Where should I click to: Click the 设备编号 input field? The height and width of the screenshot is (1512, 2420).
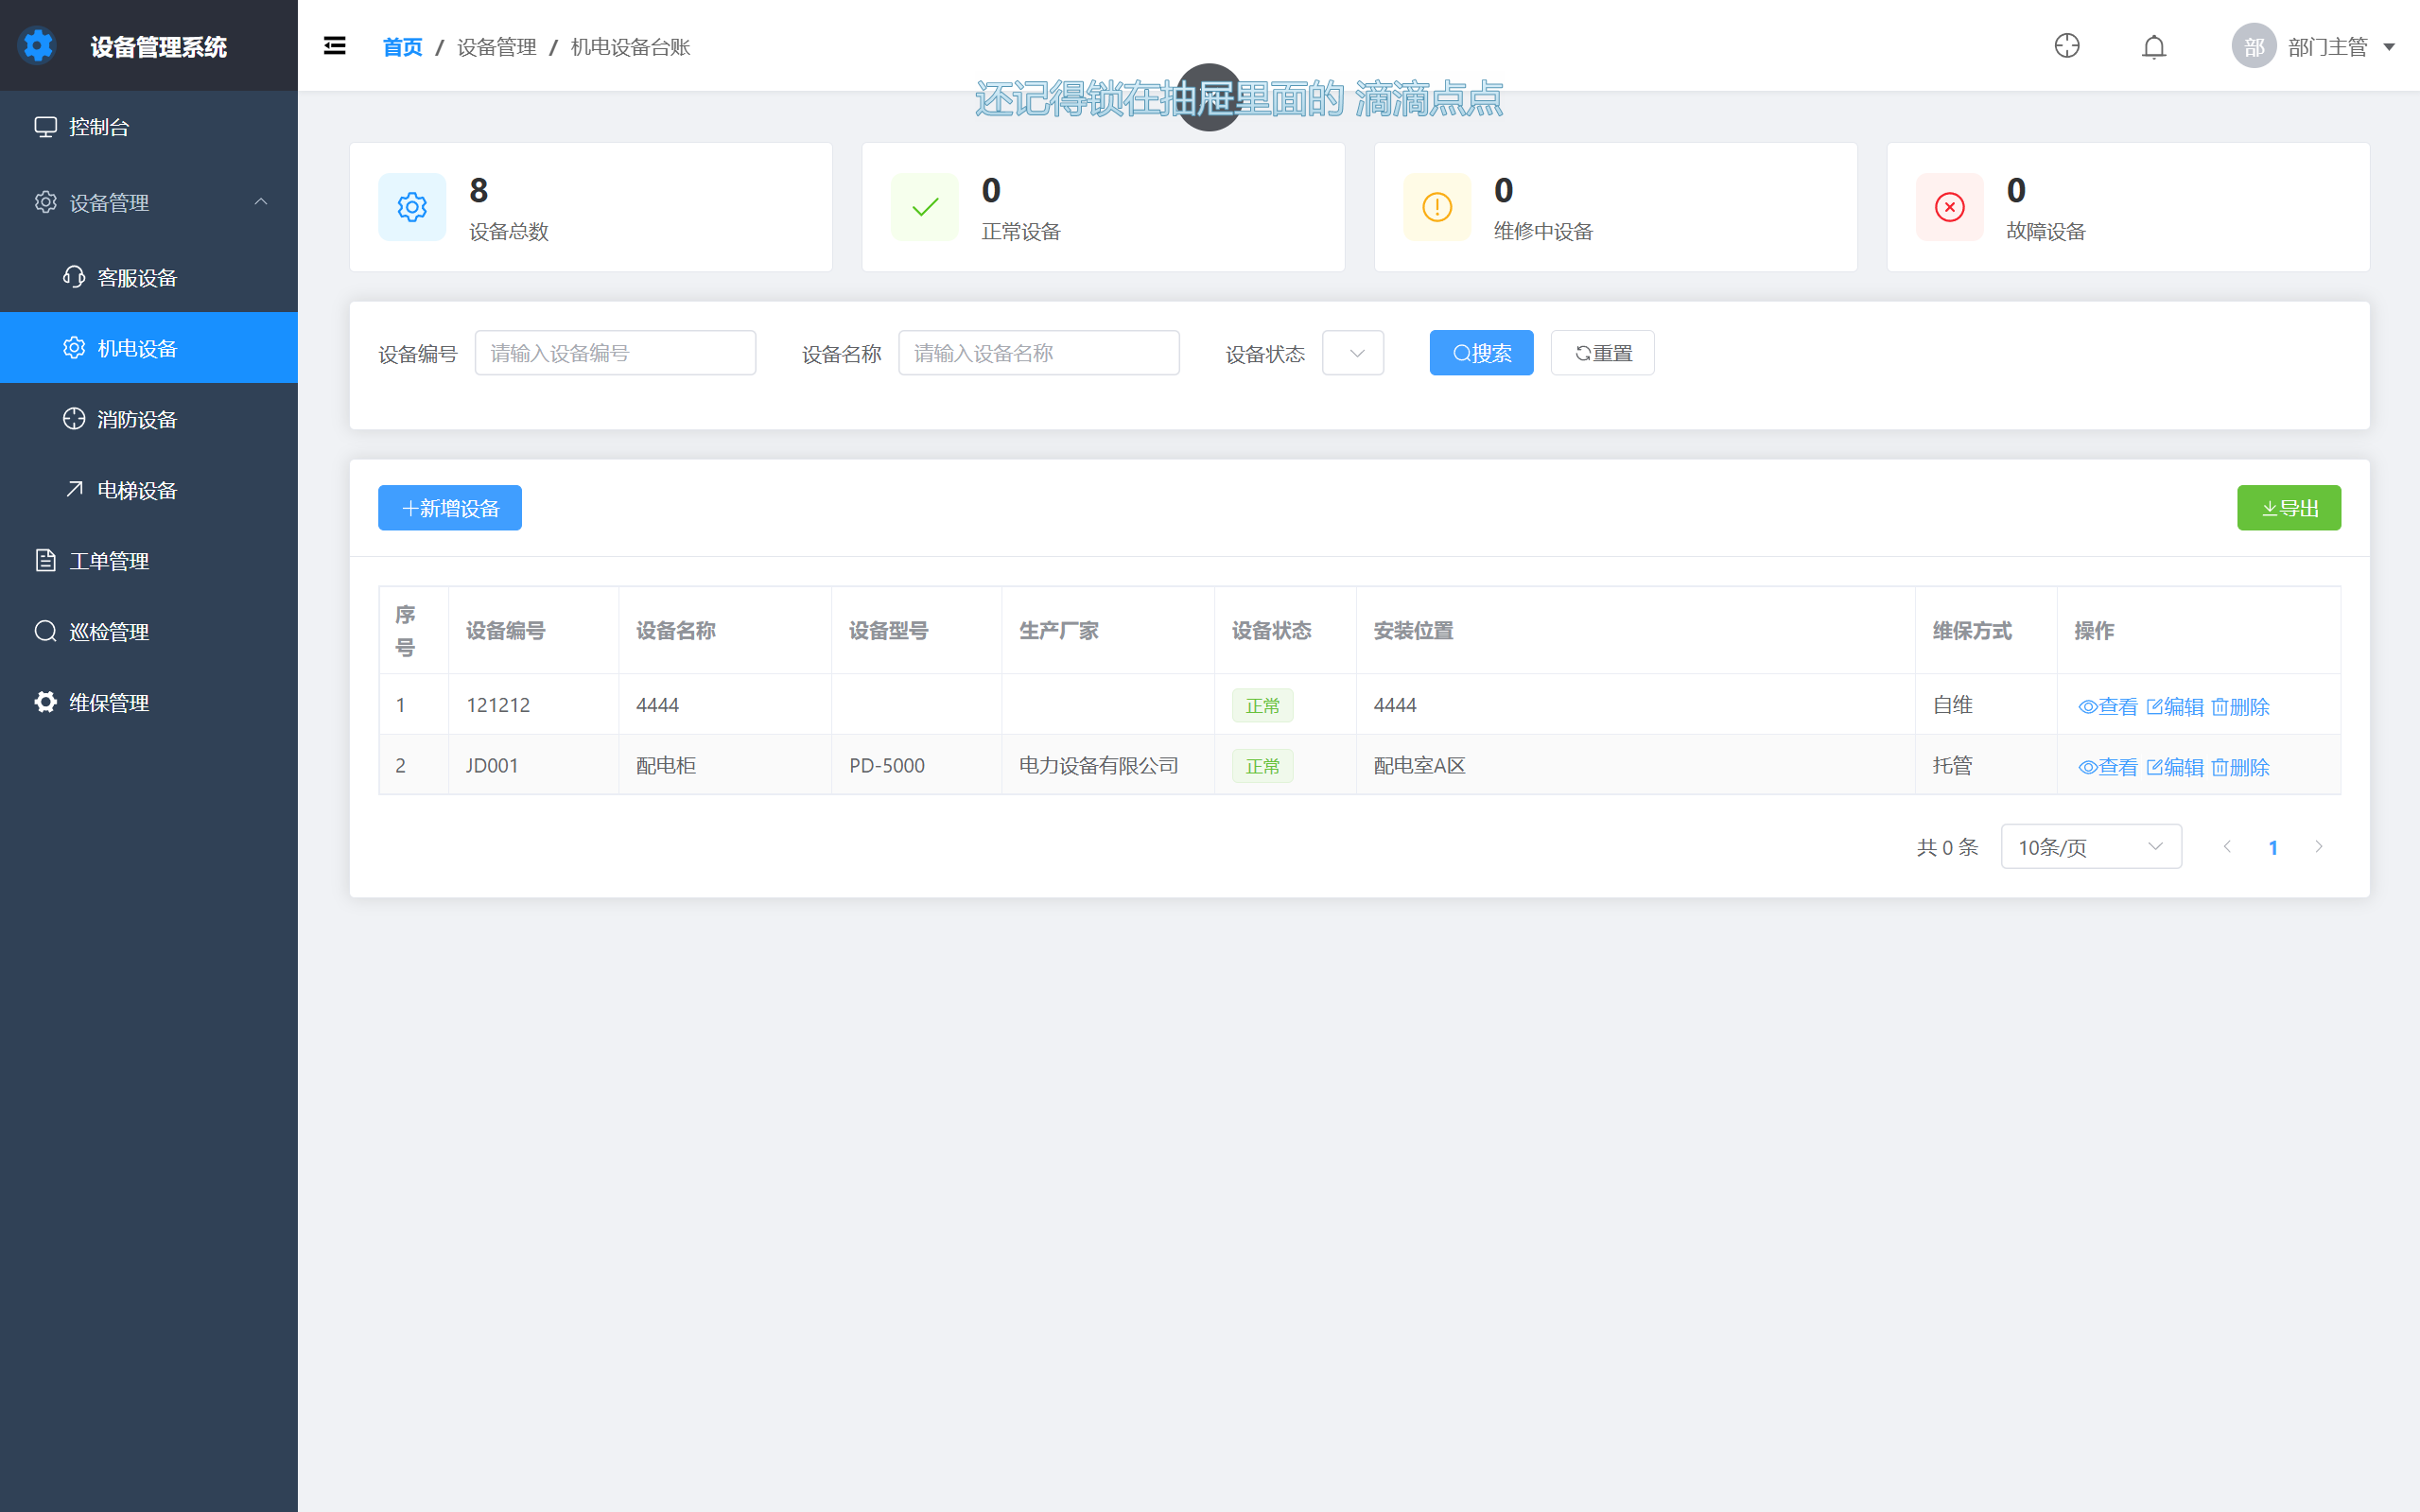[615, 353]
